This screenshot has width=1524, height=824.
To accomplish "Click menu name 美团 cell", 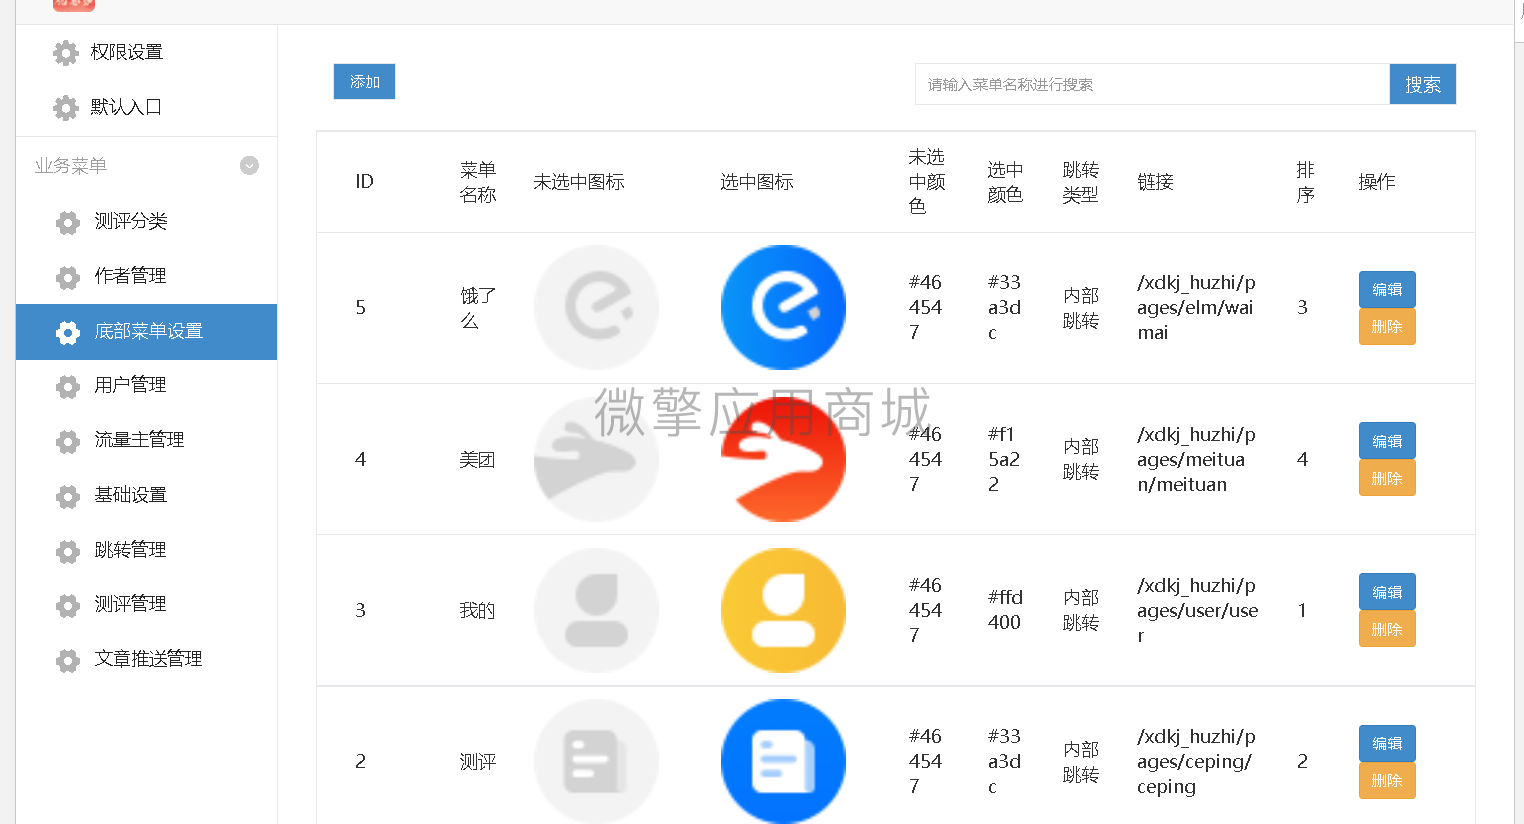I will coord(477,460).
